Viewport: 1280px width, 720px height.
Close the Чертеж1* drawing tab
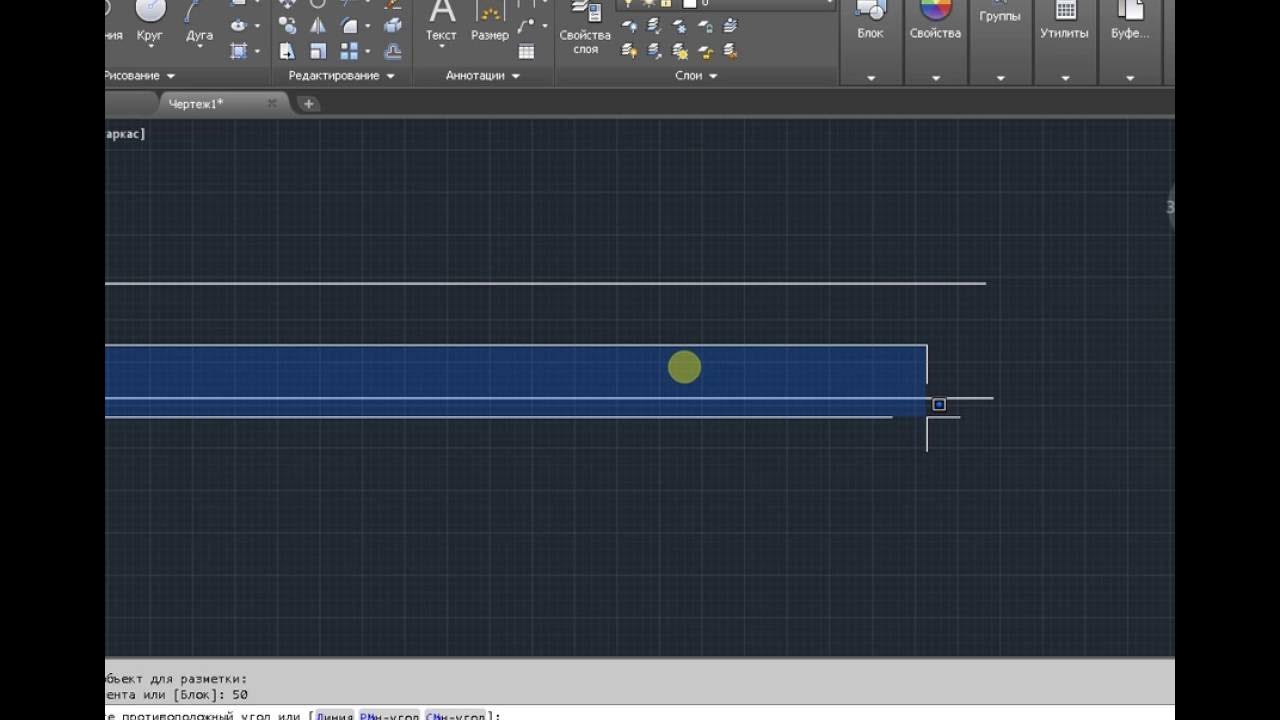click(x=272, y=103)
